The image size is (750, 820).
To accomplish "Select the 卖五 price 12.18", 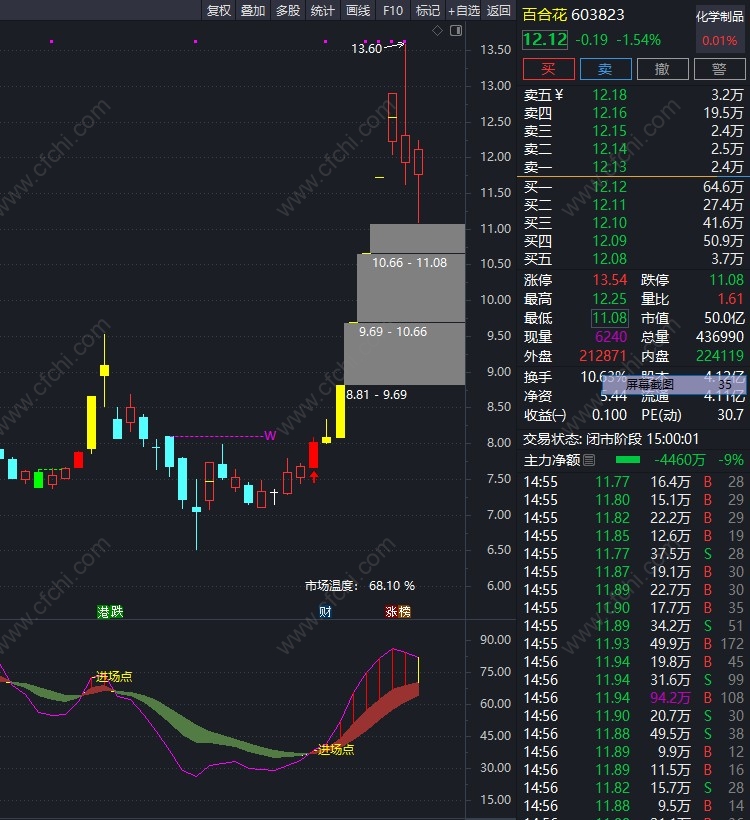I will coord(609,95).
